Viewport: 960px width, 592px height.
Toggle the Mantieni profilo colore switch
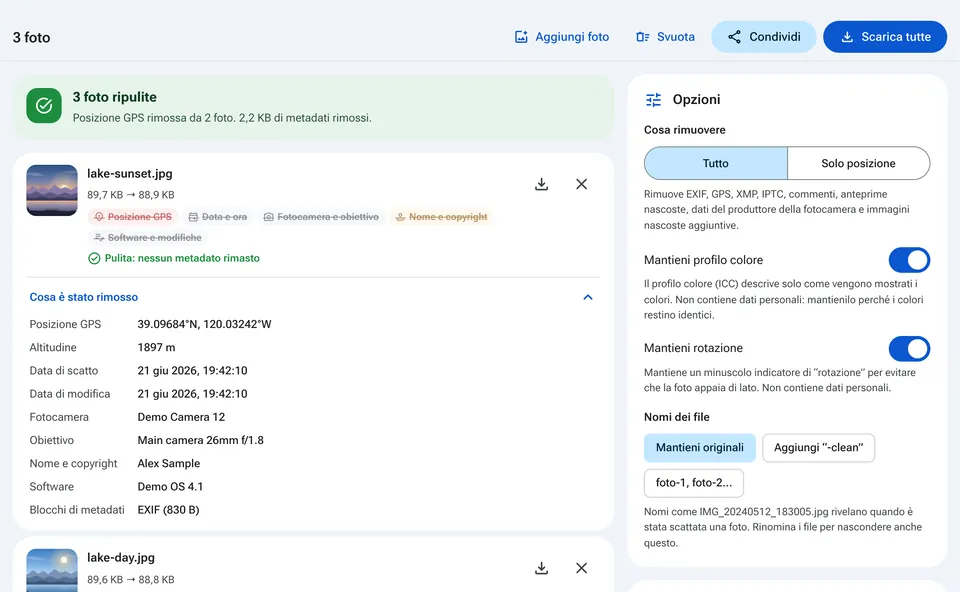(x=909, y=260)
